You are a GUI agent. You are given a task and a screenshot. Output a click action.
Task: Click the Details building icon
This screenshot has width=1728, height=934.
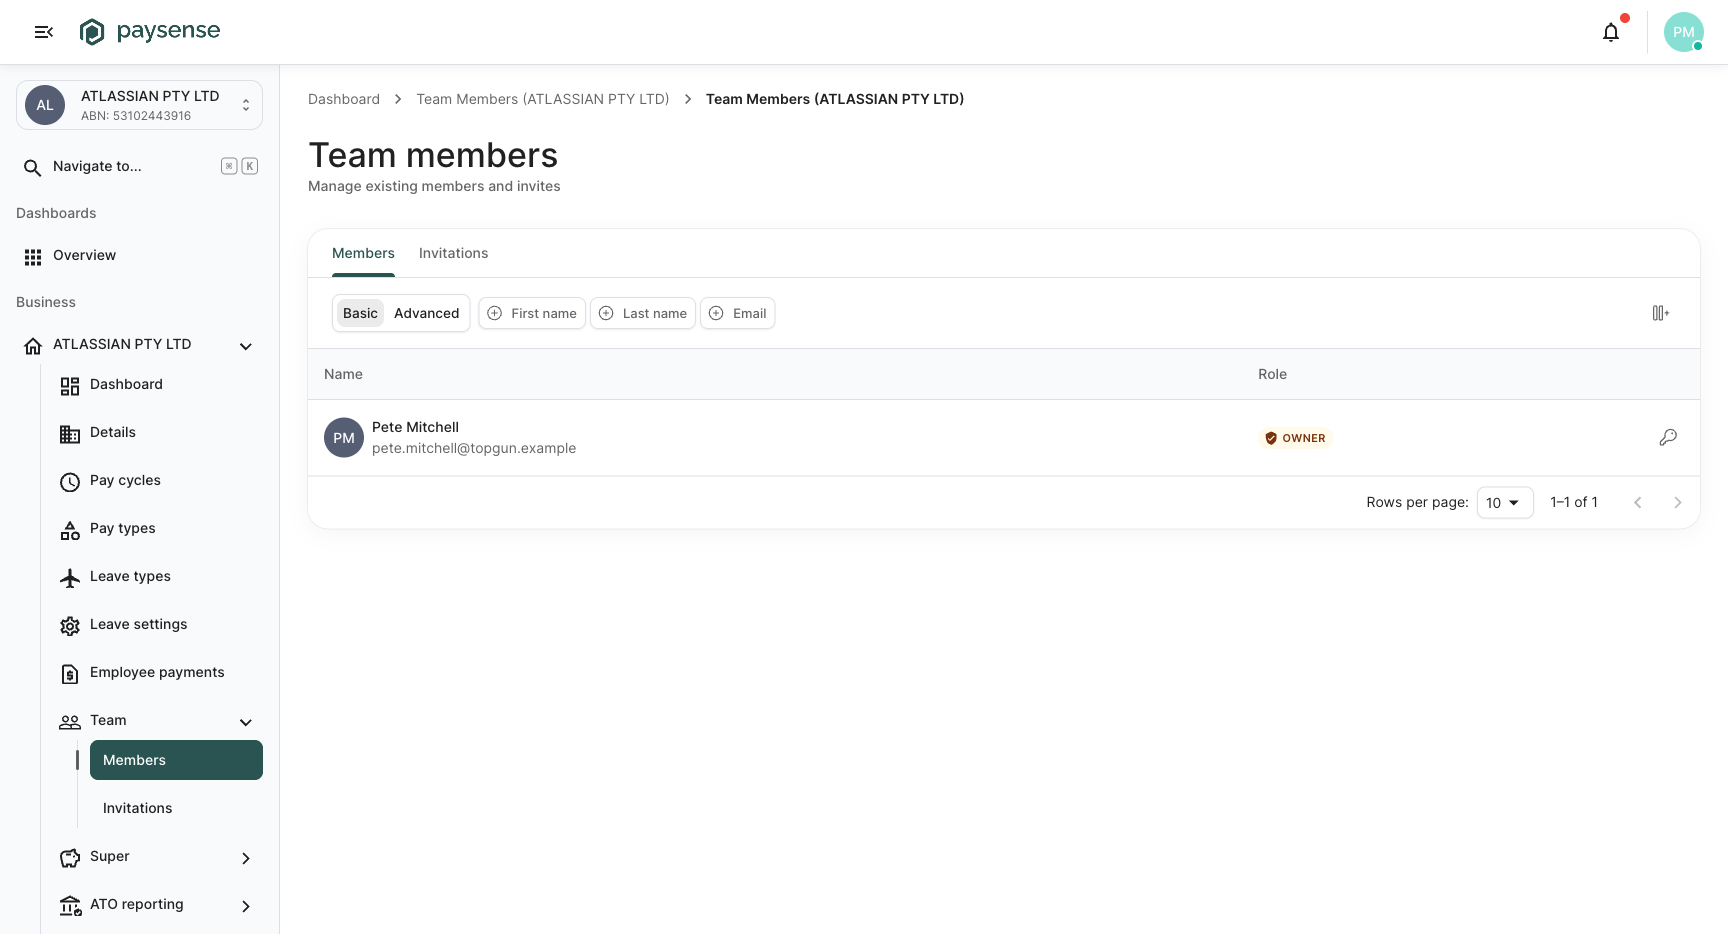70,434
